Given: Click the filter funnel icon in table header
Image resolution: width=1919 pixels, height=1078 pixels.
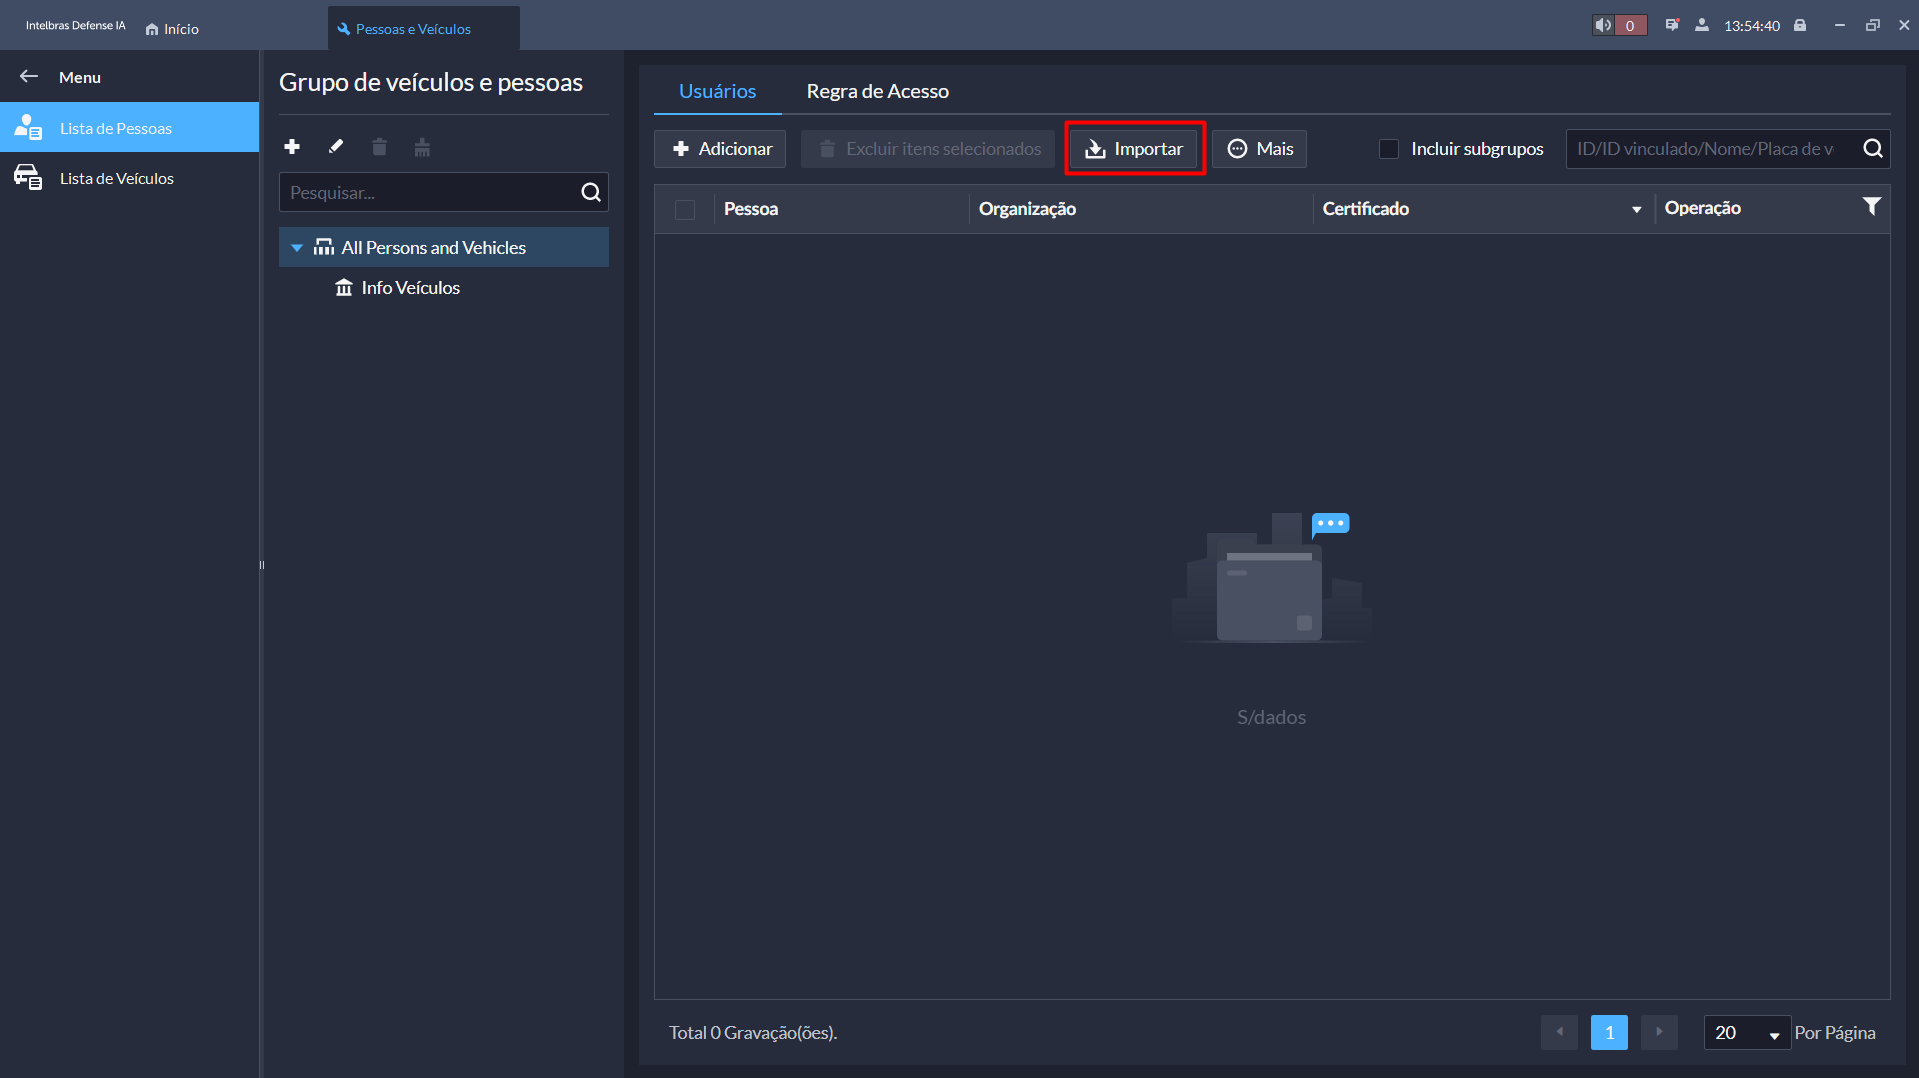Looking at the screenshot, I should click(1871, 207).
